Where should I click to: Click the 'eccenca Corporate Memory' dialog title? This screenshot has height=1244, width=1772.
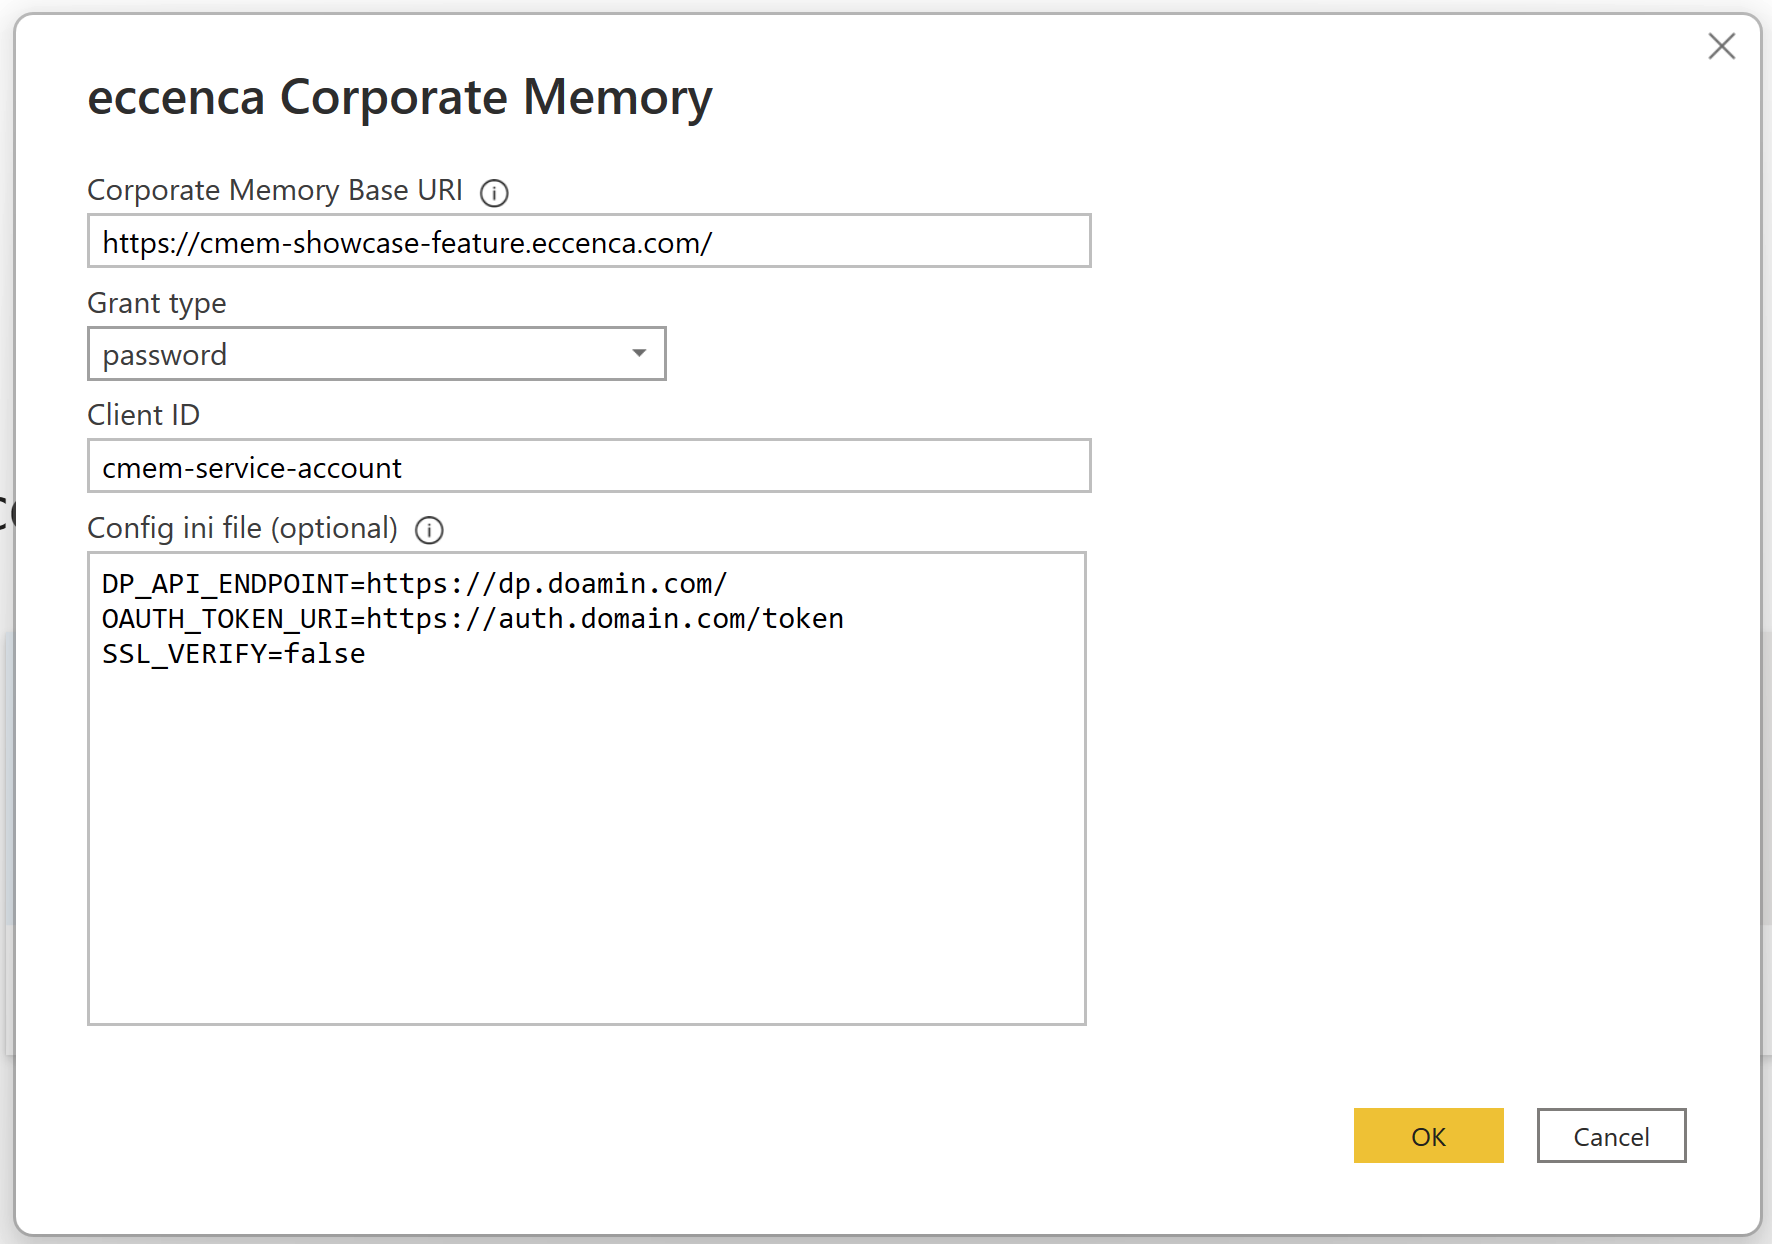click(x=400, y=98)
